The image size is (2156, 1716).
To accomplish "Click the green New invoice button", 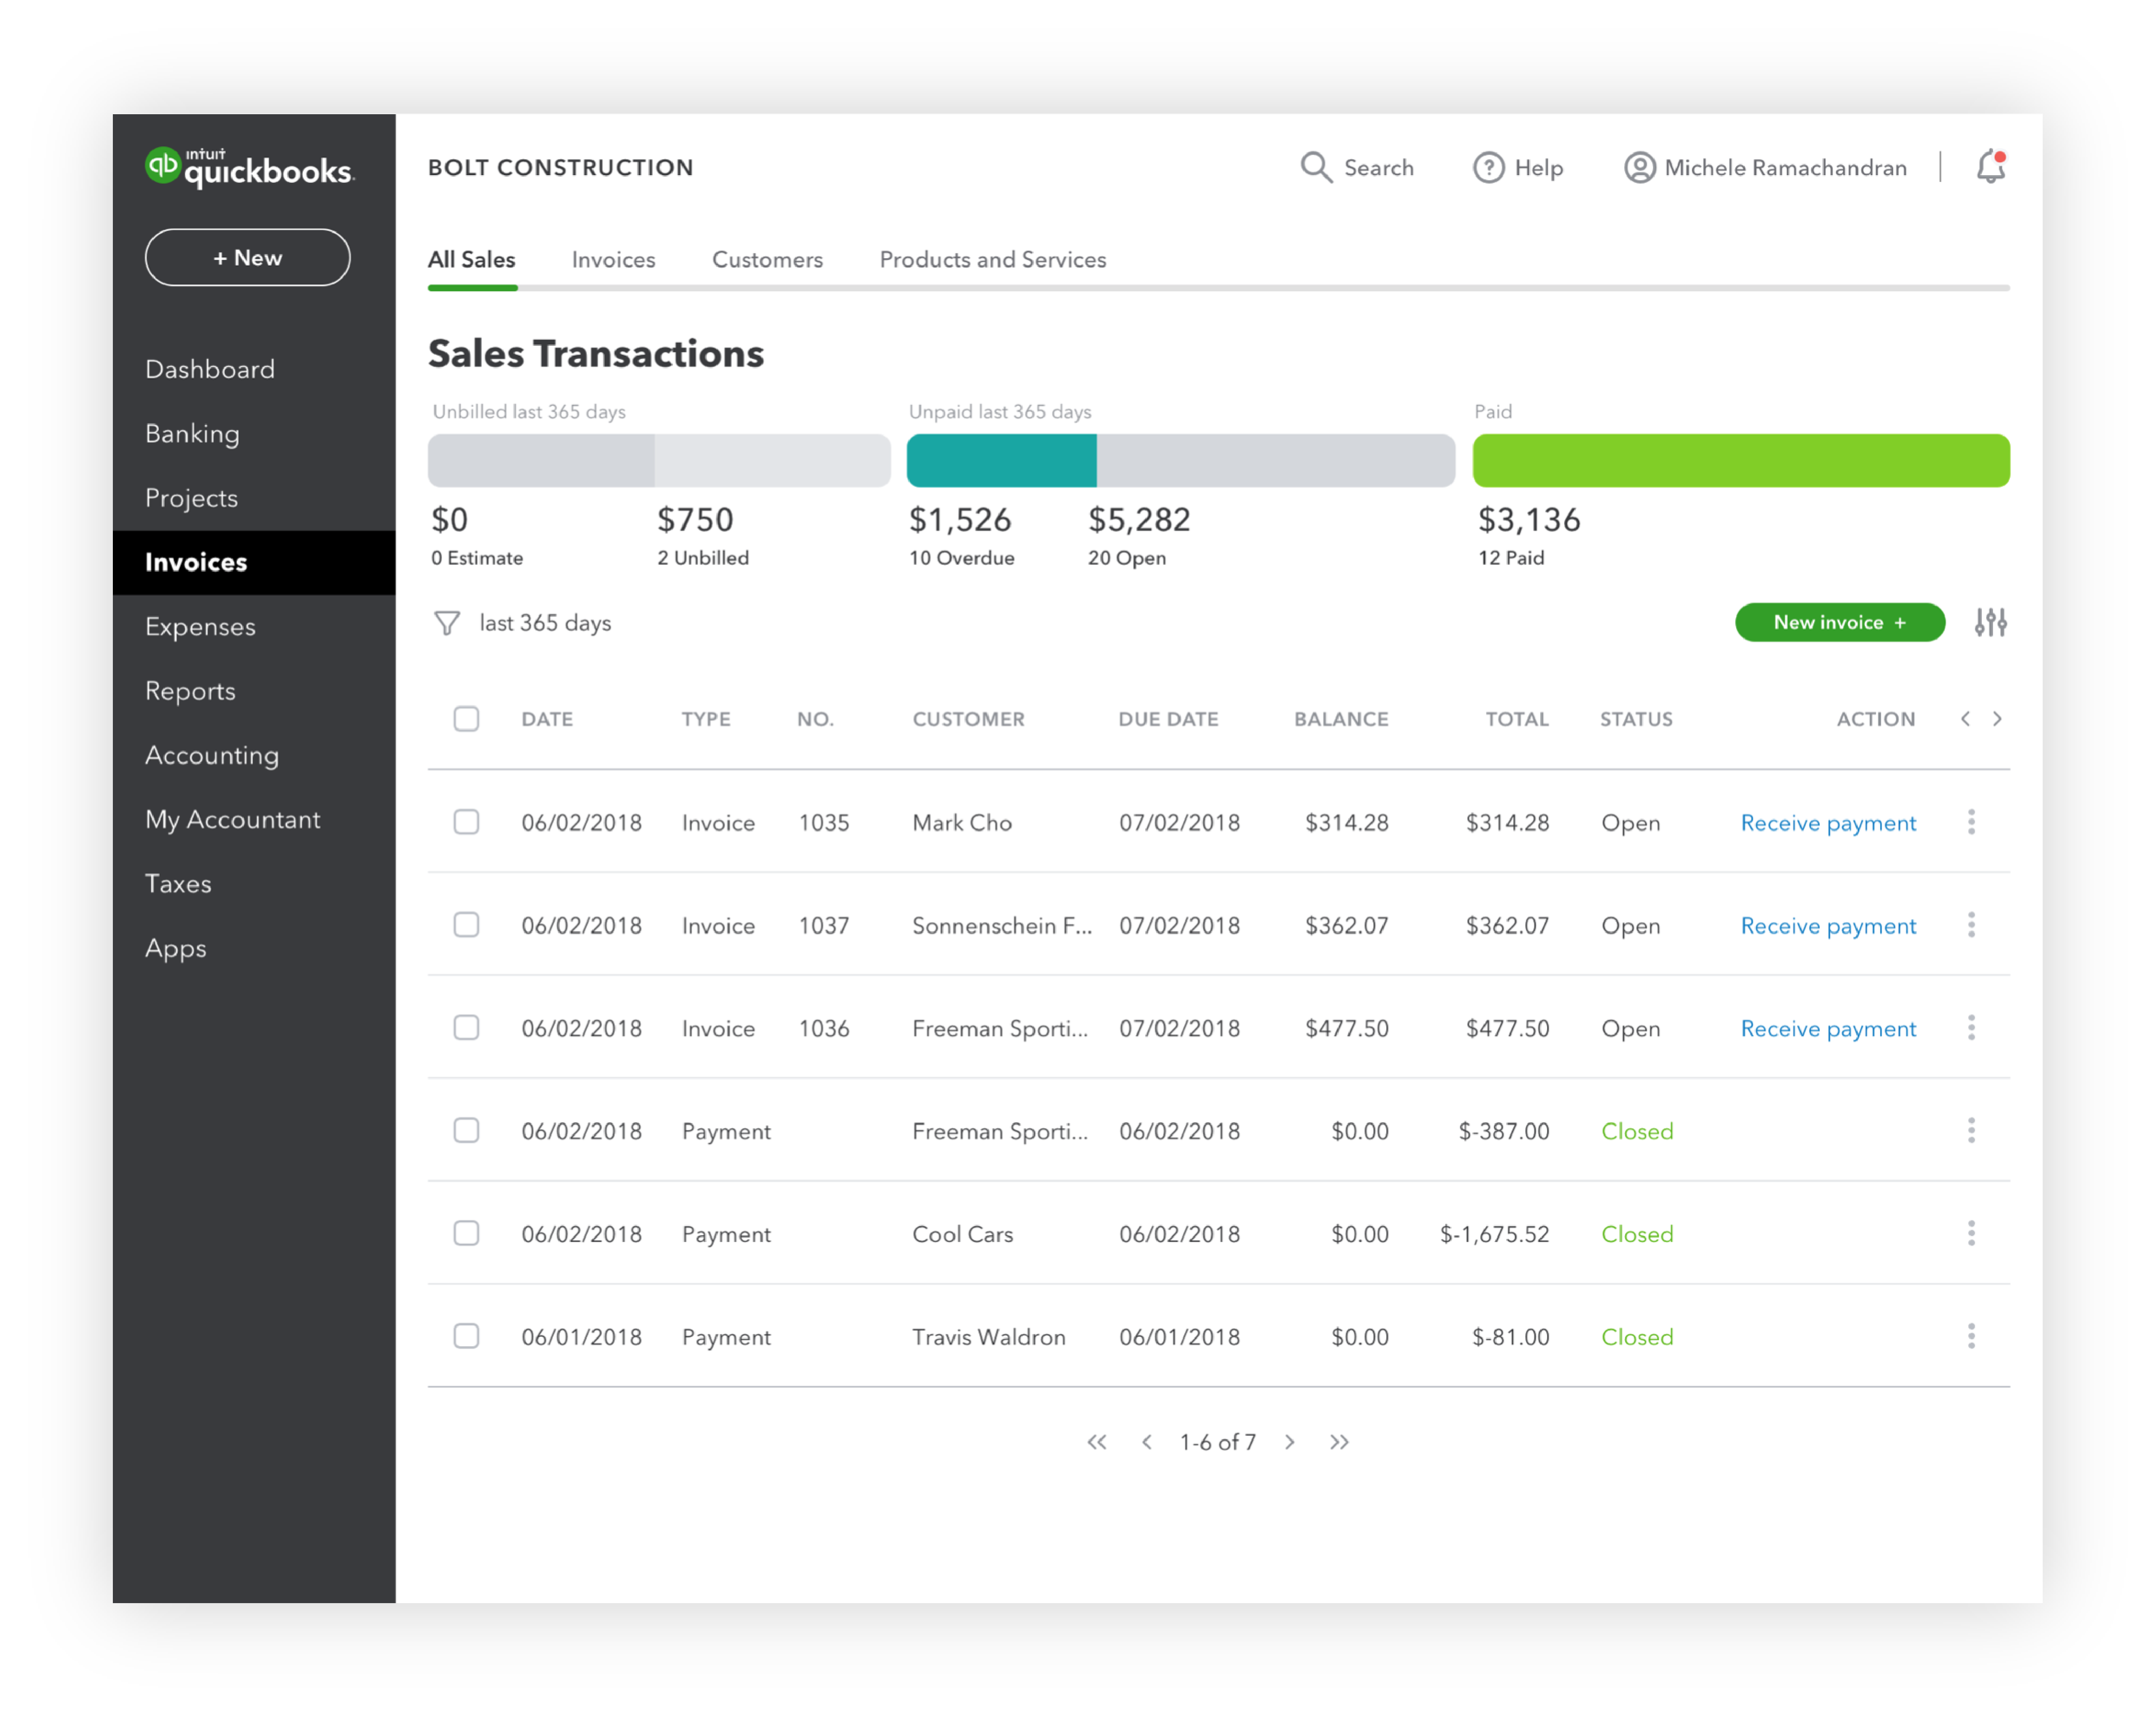I will coord(1839,622).
